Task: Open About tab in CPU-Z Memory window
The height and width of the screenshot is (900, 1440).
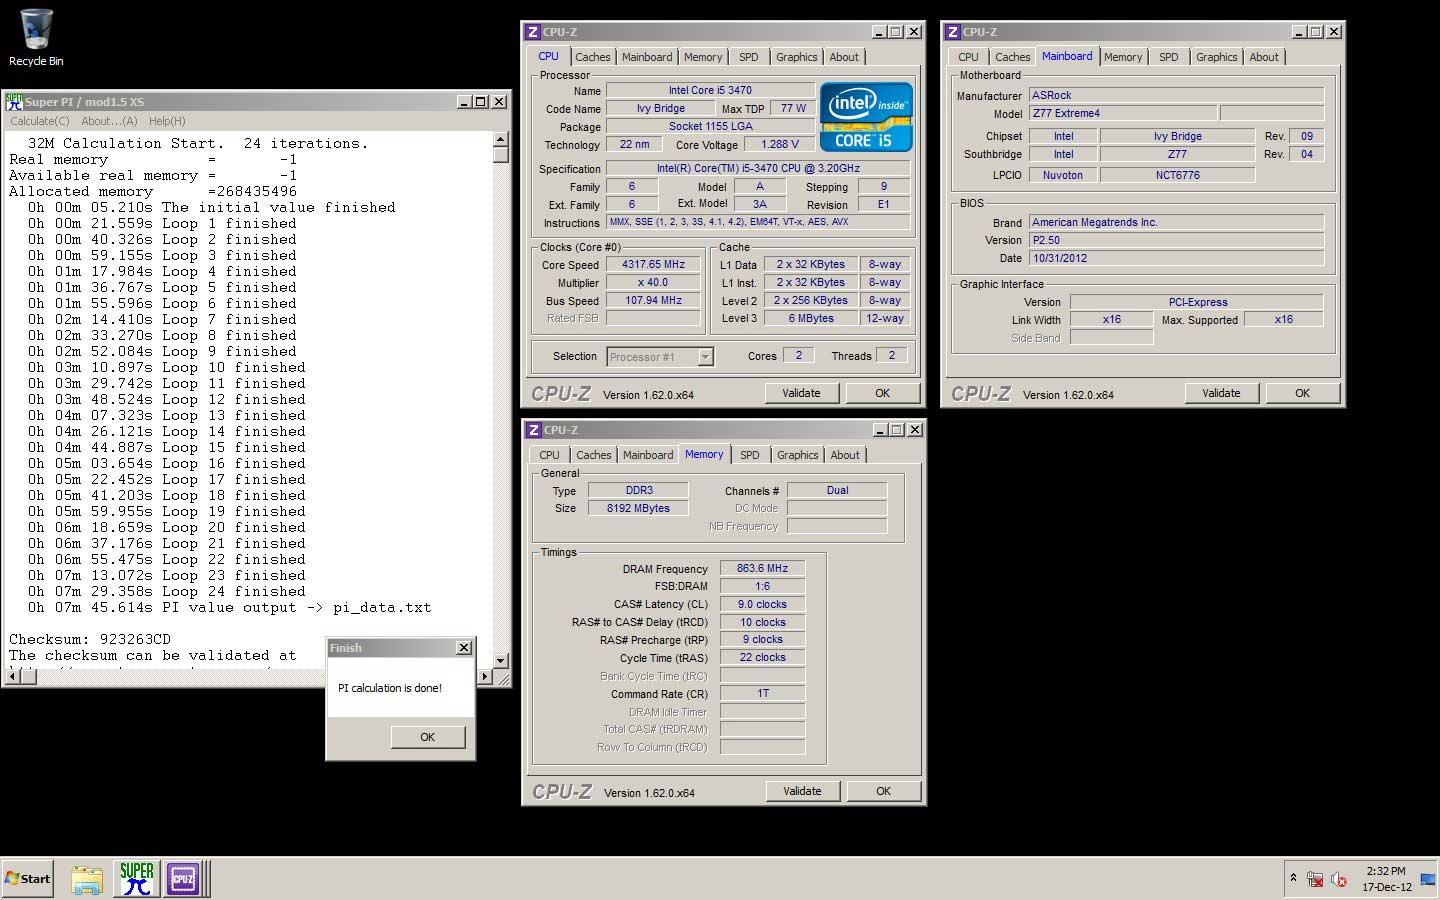Action: pos(845,455)
